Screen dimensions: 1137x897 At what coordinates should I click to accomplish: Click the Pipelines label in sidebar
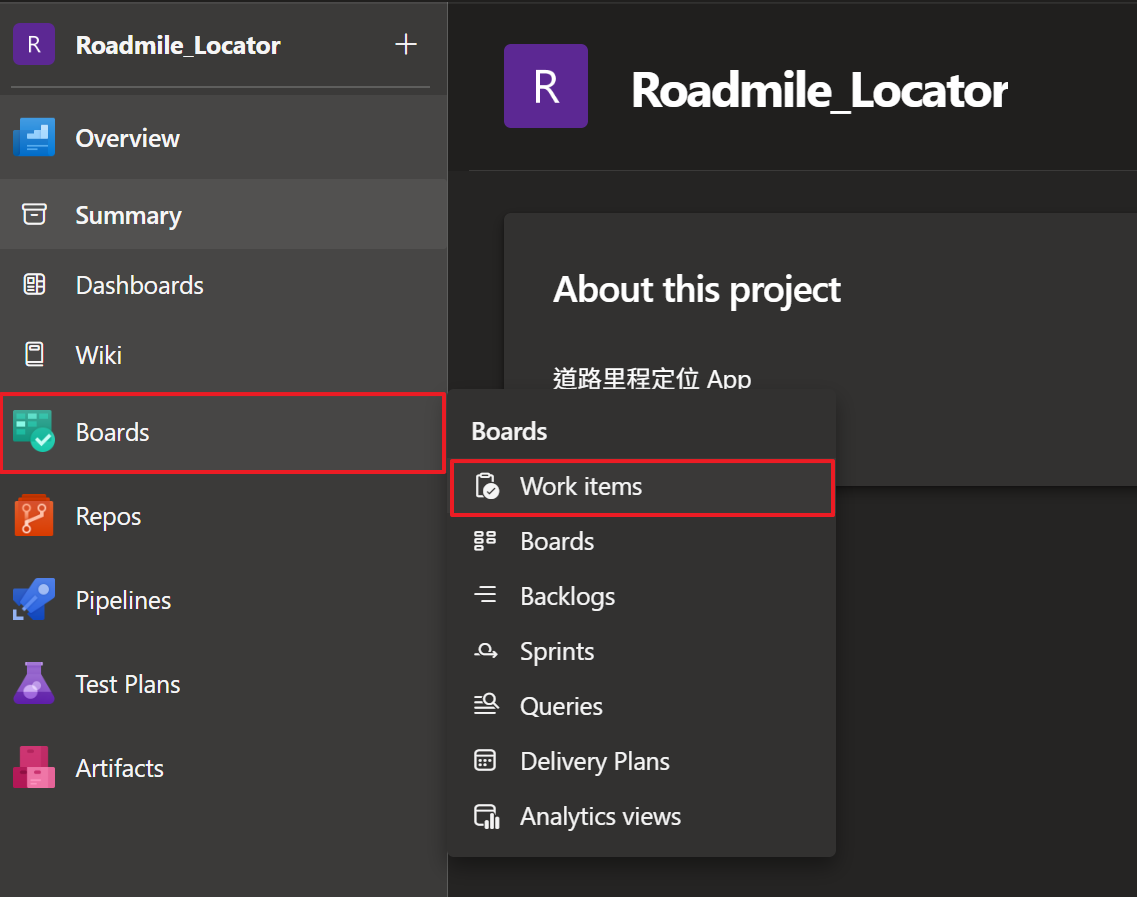point(123,600)
